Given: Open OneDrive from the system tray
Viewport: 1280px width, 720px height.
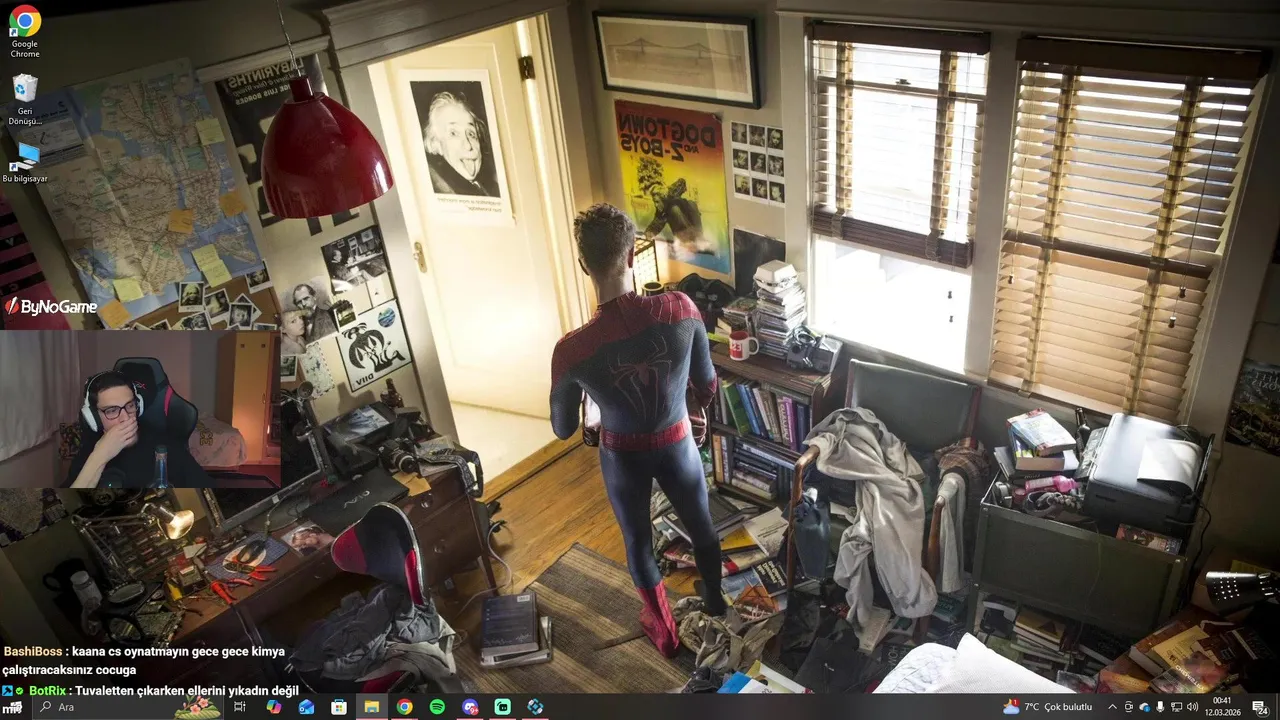Looking at the screenshot, I should click(x=1144, y=707).
